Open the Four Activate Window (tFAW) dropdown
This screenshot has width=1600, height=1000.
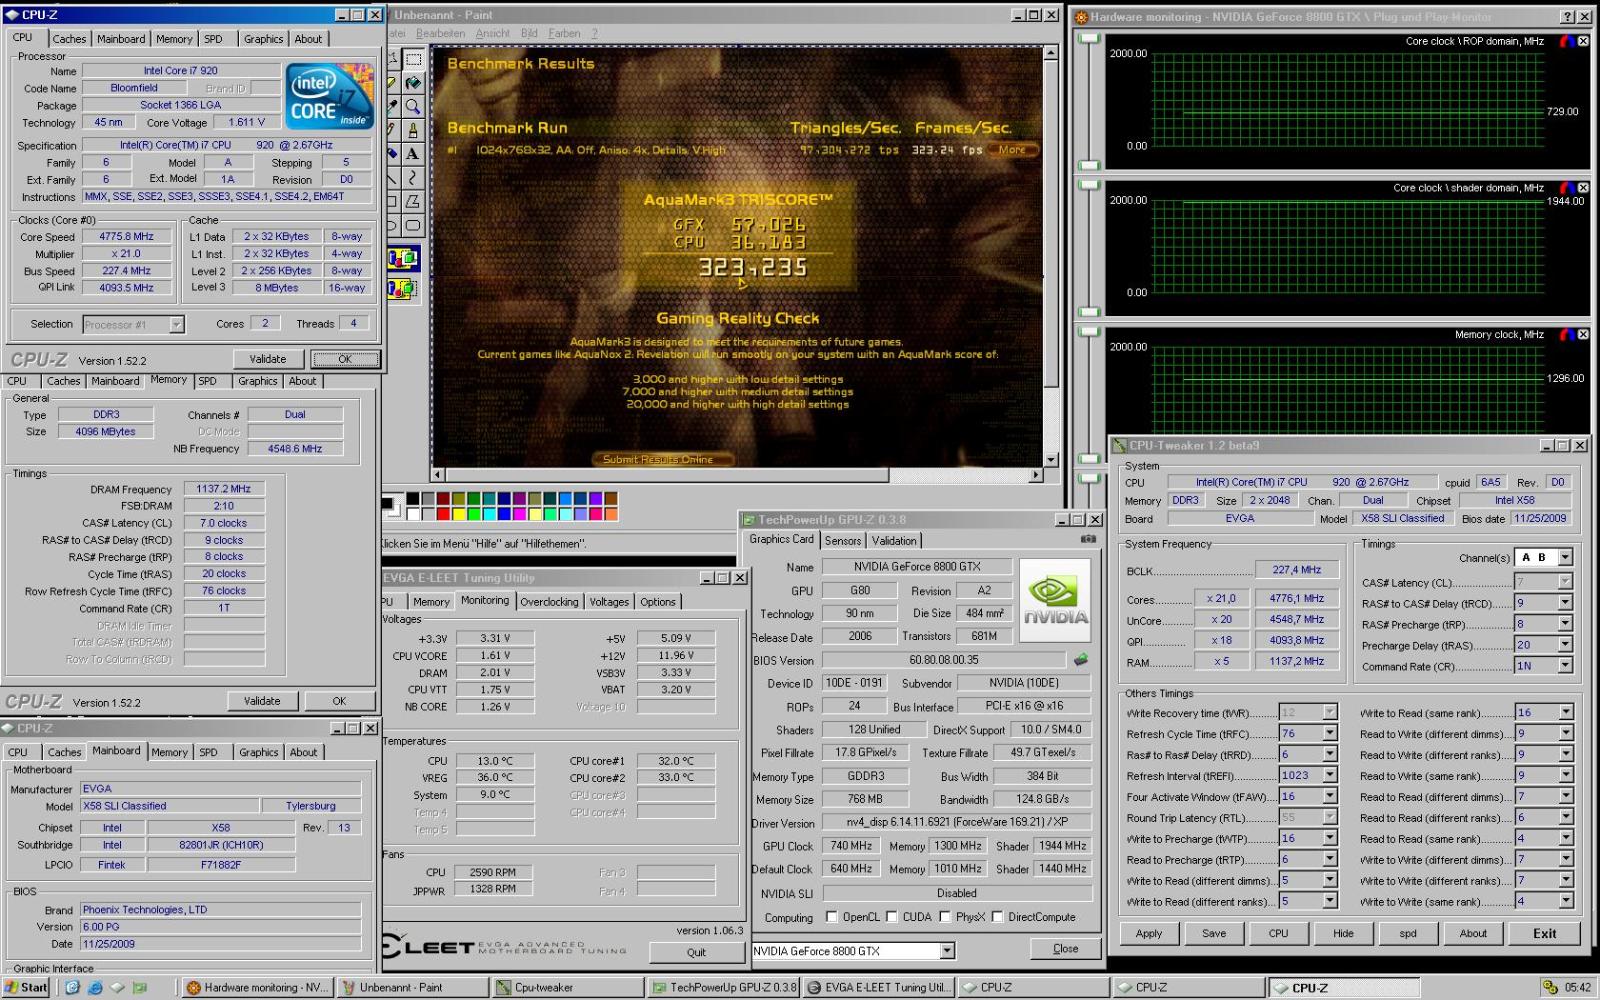pos(1330,796)
